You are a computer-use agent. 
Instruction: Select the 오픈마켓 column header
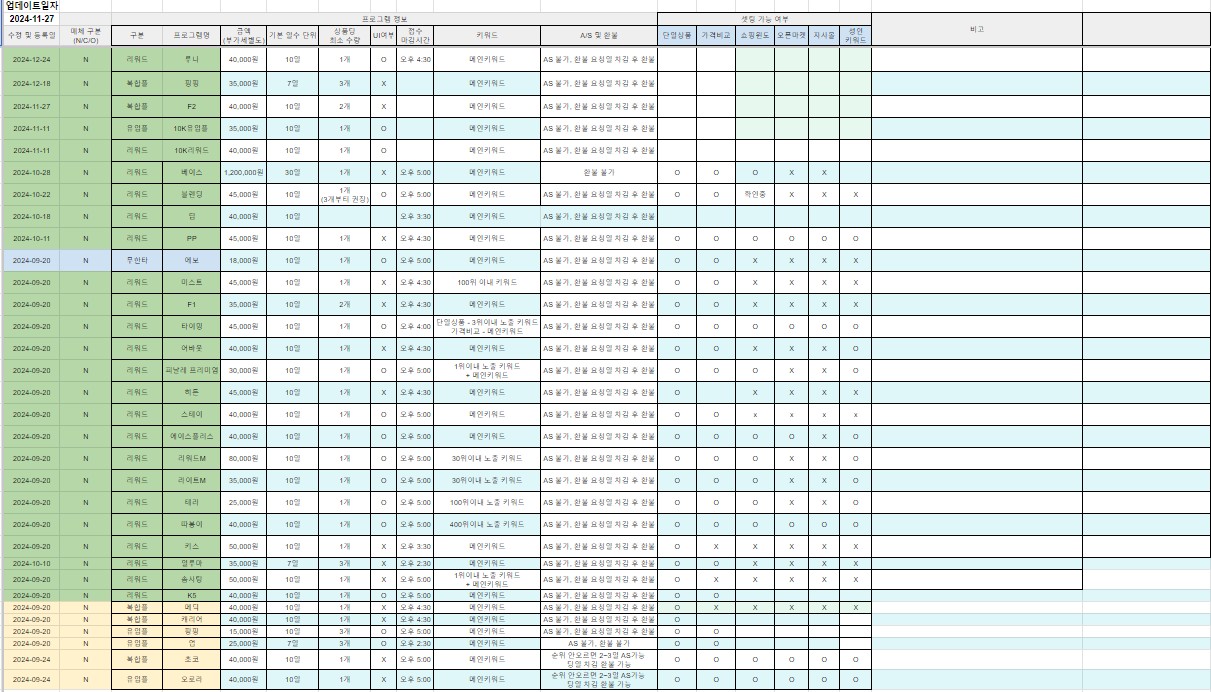coord(791,34)
